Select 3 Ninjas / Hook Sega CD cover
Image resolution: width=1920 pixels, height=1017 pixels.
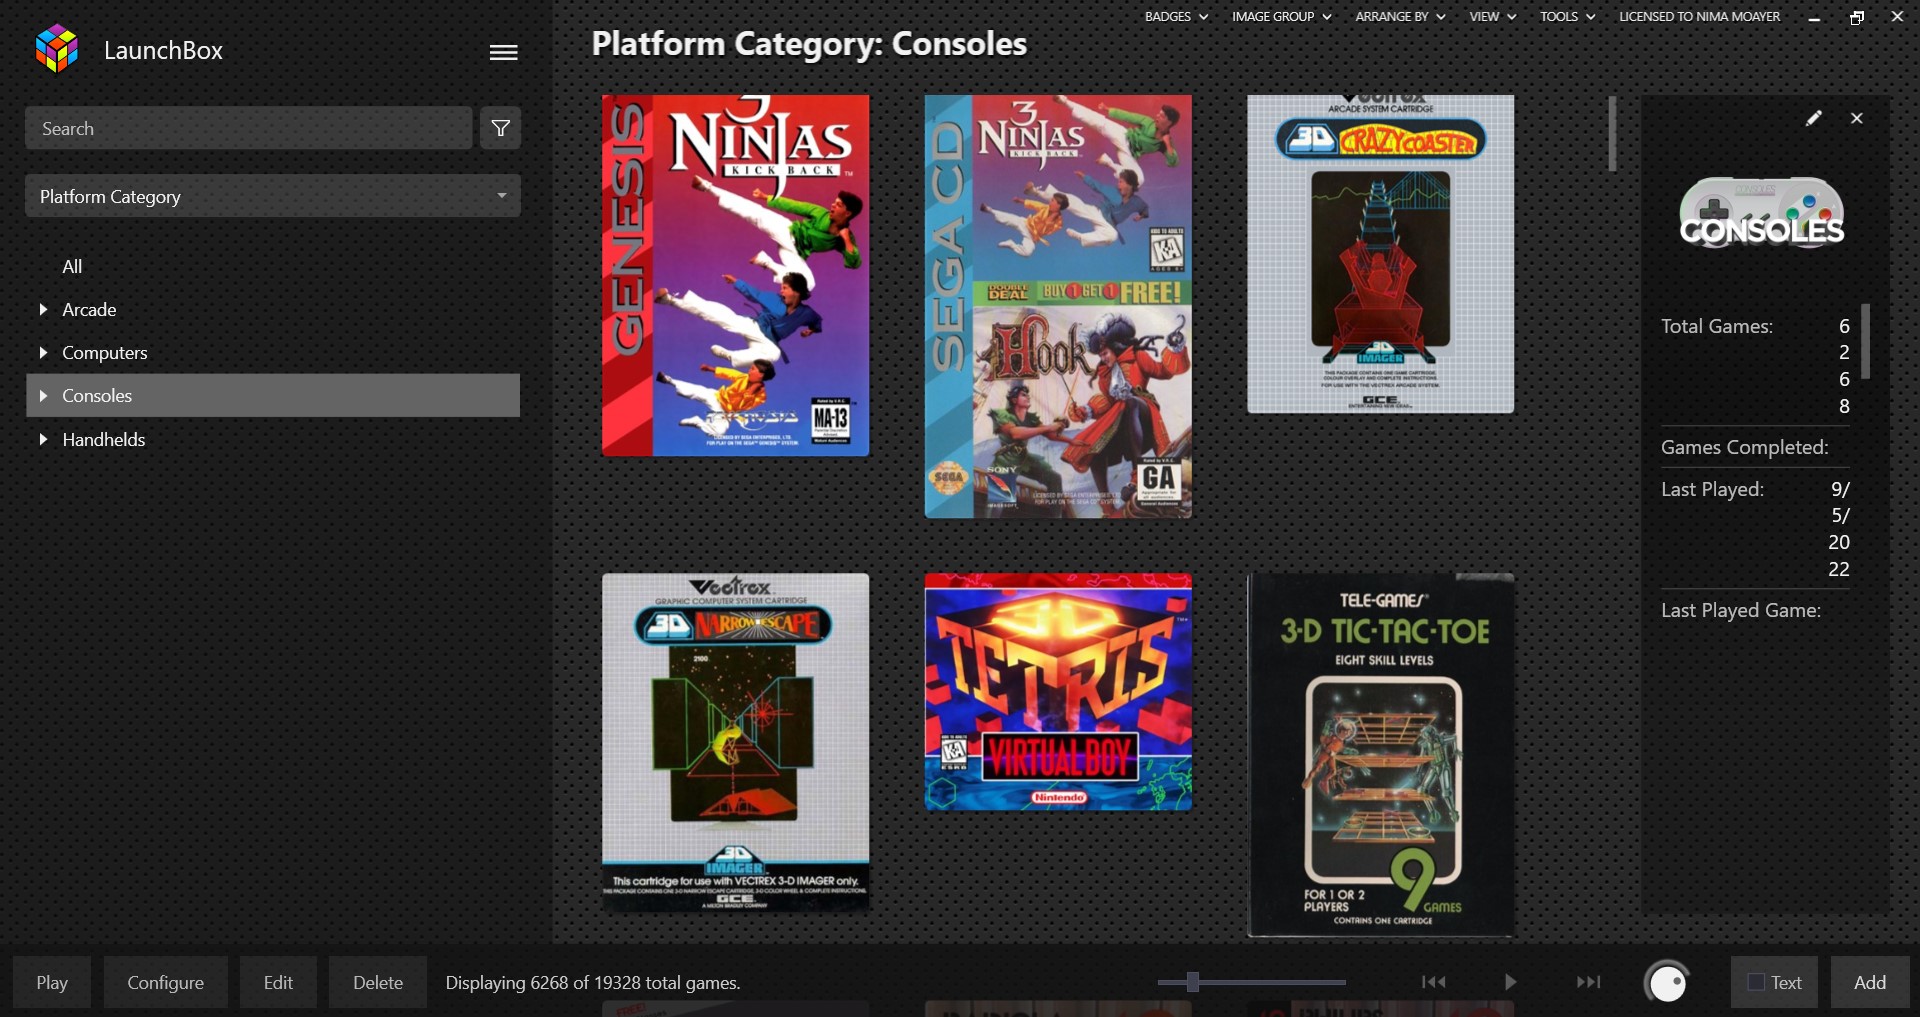tap(1058, 307)
